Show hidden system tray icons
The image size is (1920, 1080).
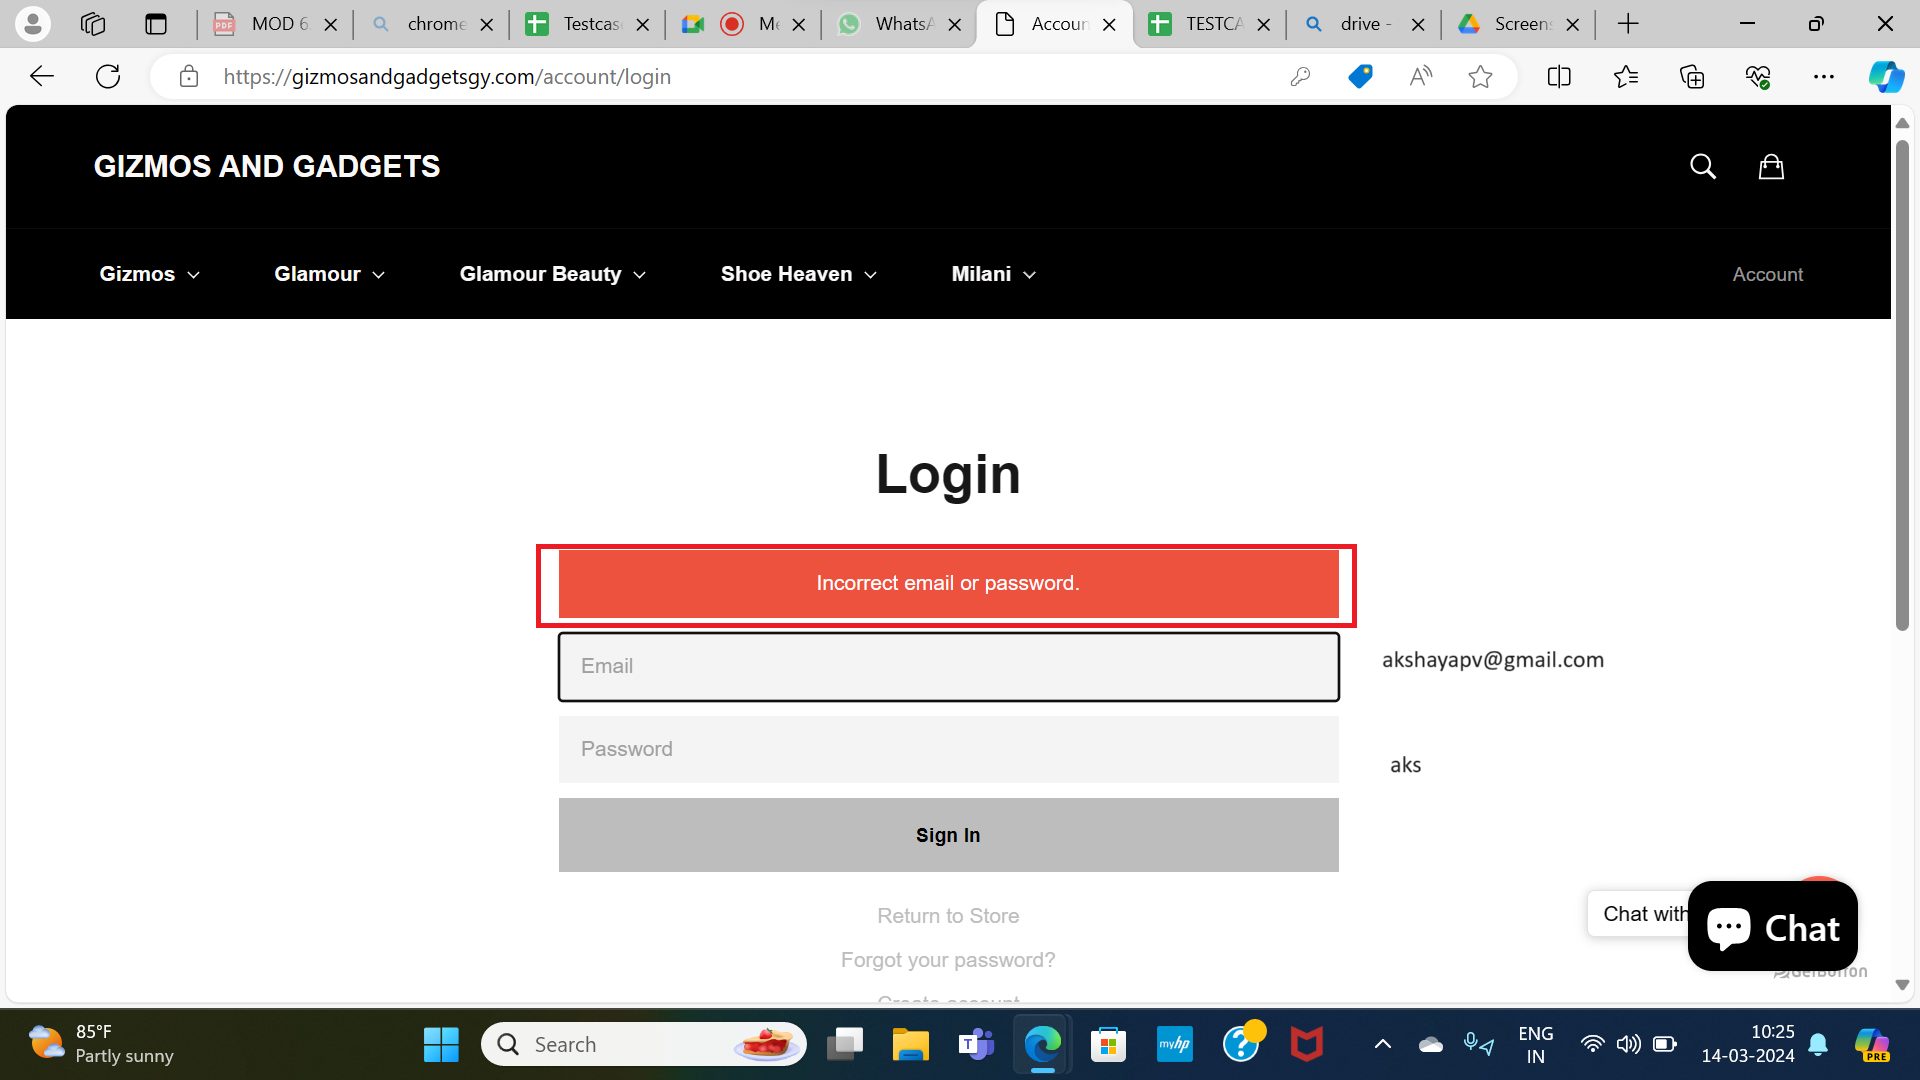coord(1383,1045)
